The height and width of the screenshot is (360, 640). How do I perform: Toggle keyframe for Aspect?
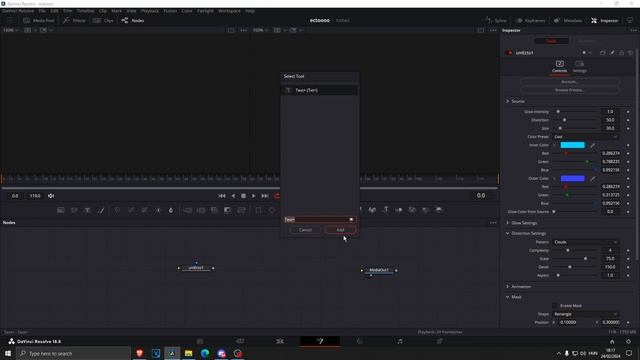tap(628, 275)
